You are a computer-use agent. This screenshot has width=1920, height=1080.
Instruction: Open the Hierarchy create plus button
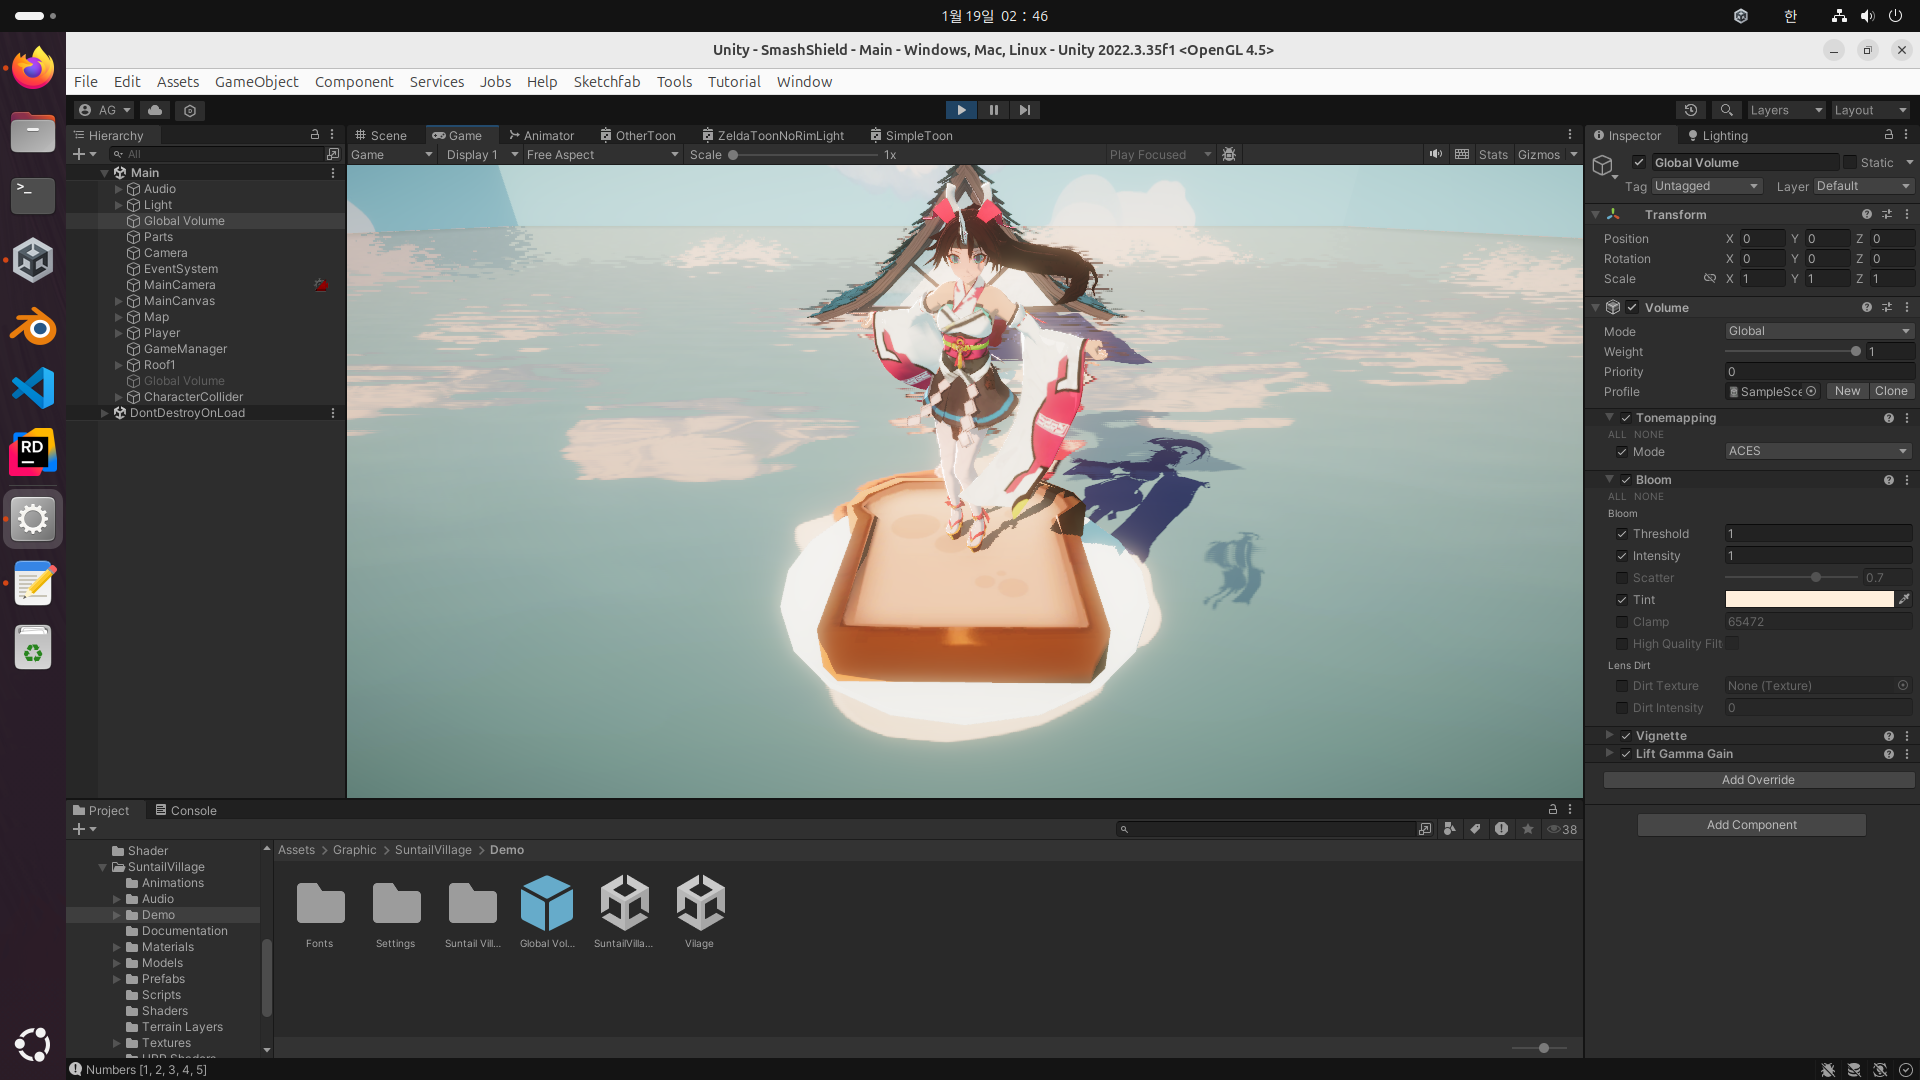84,154
